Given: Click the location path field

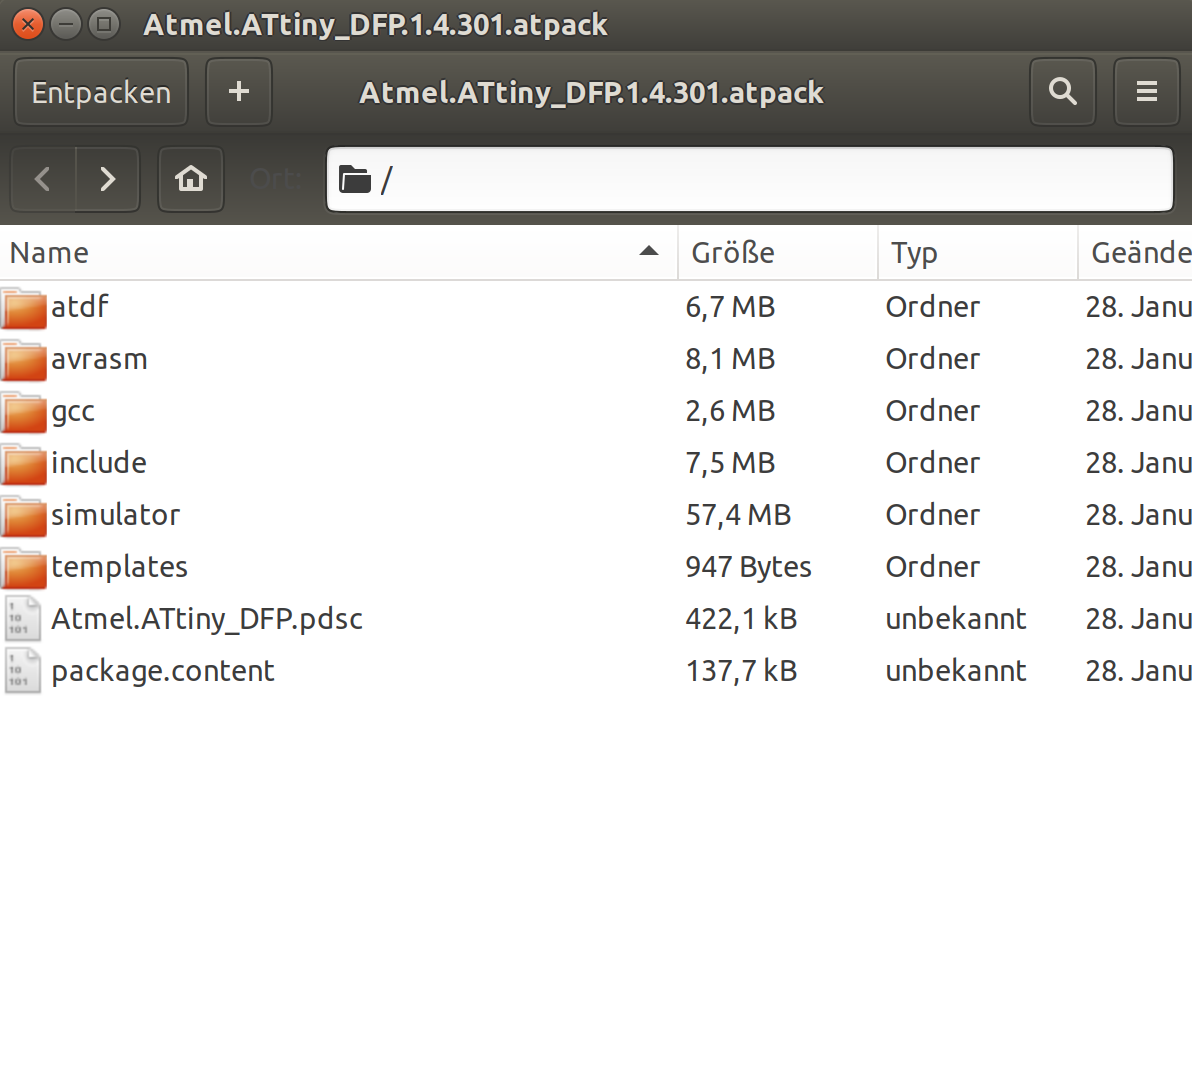Looking at the screenshot, I should coord(750,179).
